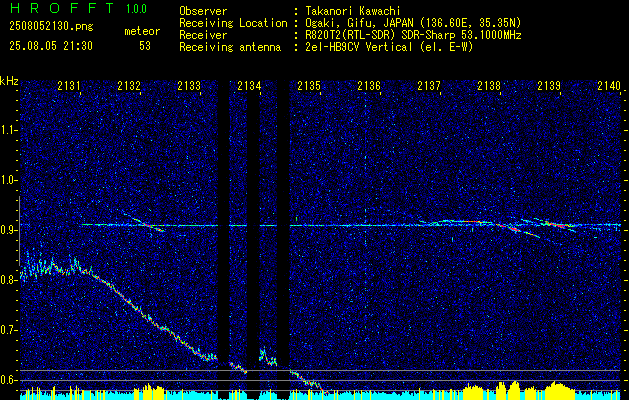
Task: Click the version number 1.0.0
Action: click(136, 9)
